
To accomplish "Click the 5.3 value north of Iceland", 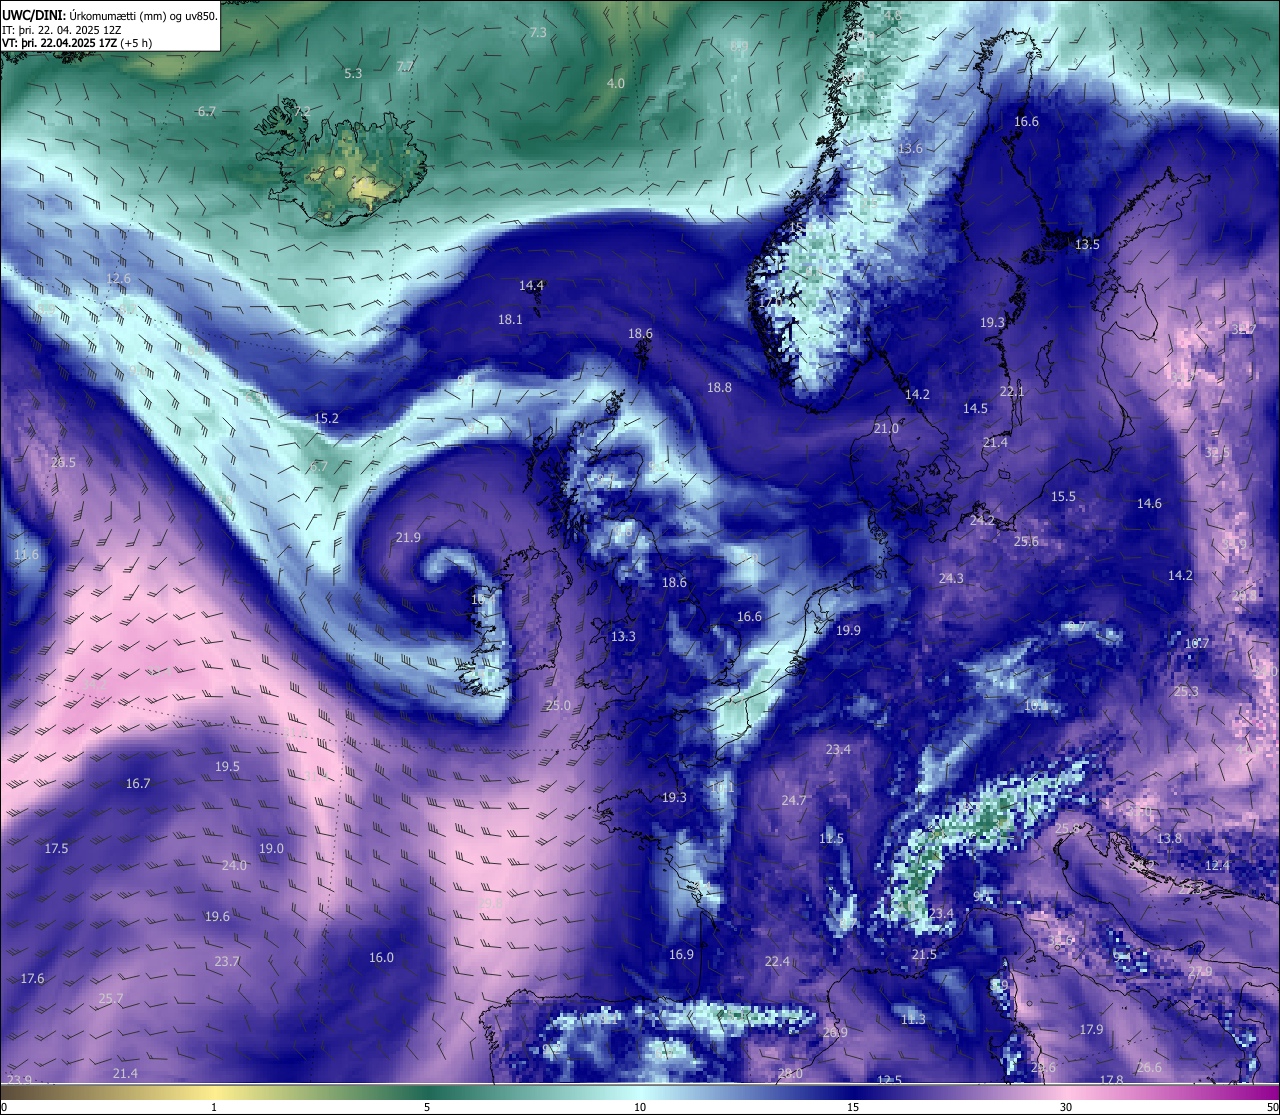I will pos(353,74).
